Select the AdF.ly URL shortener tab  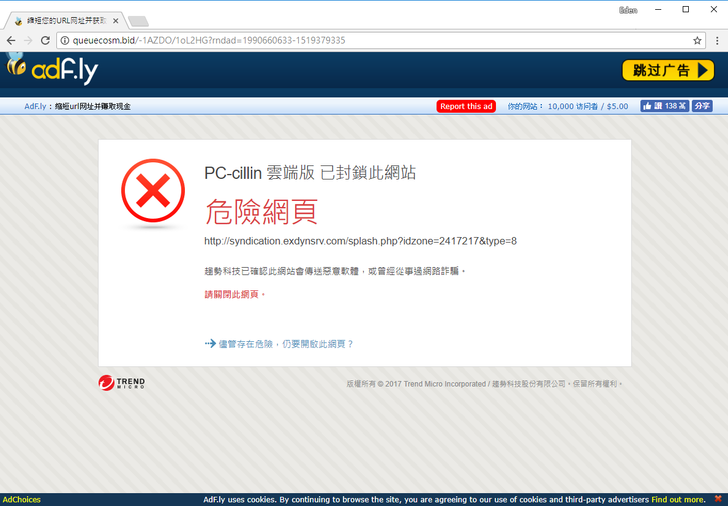[63, 21]
